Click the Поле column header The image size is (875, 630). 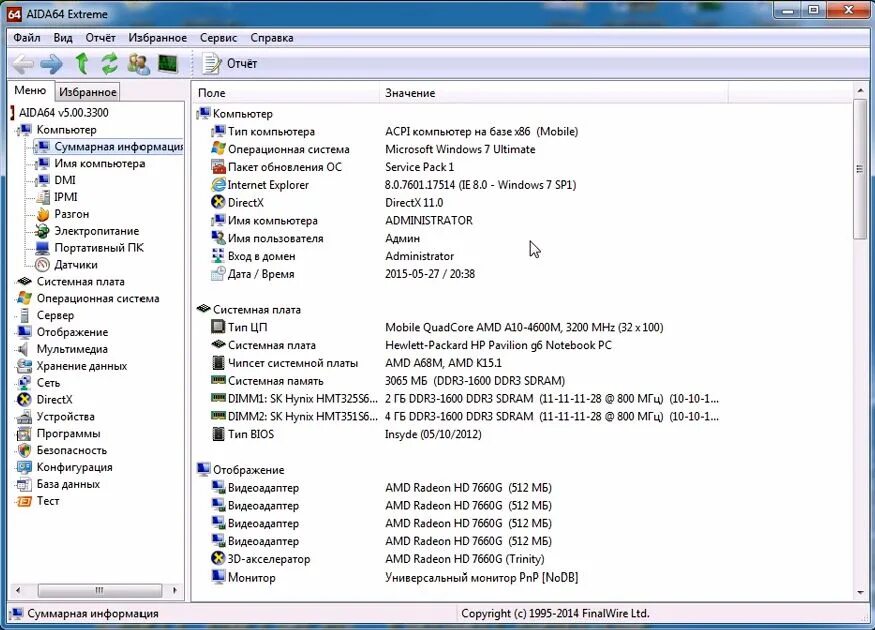click(286, 93)
